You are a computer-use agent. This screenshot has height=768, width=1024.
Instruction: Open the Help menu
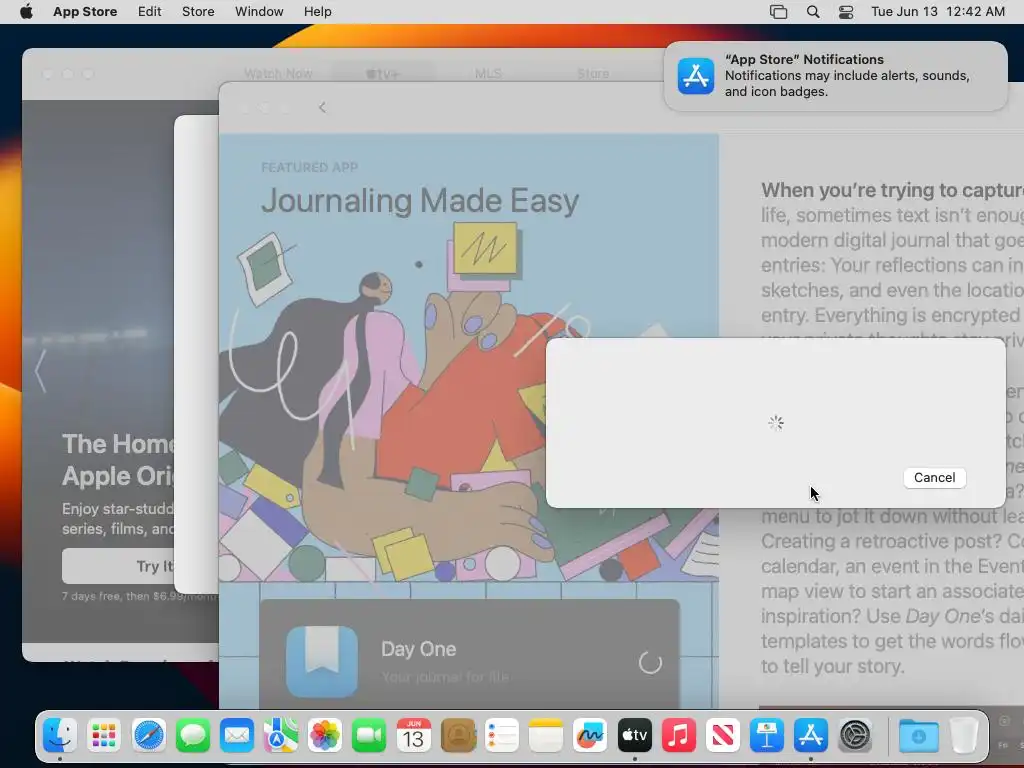click(x=317, y=12)
